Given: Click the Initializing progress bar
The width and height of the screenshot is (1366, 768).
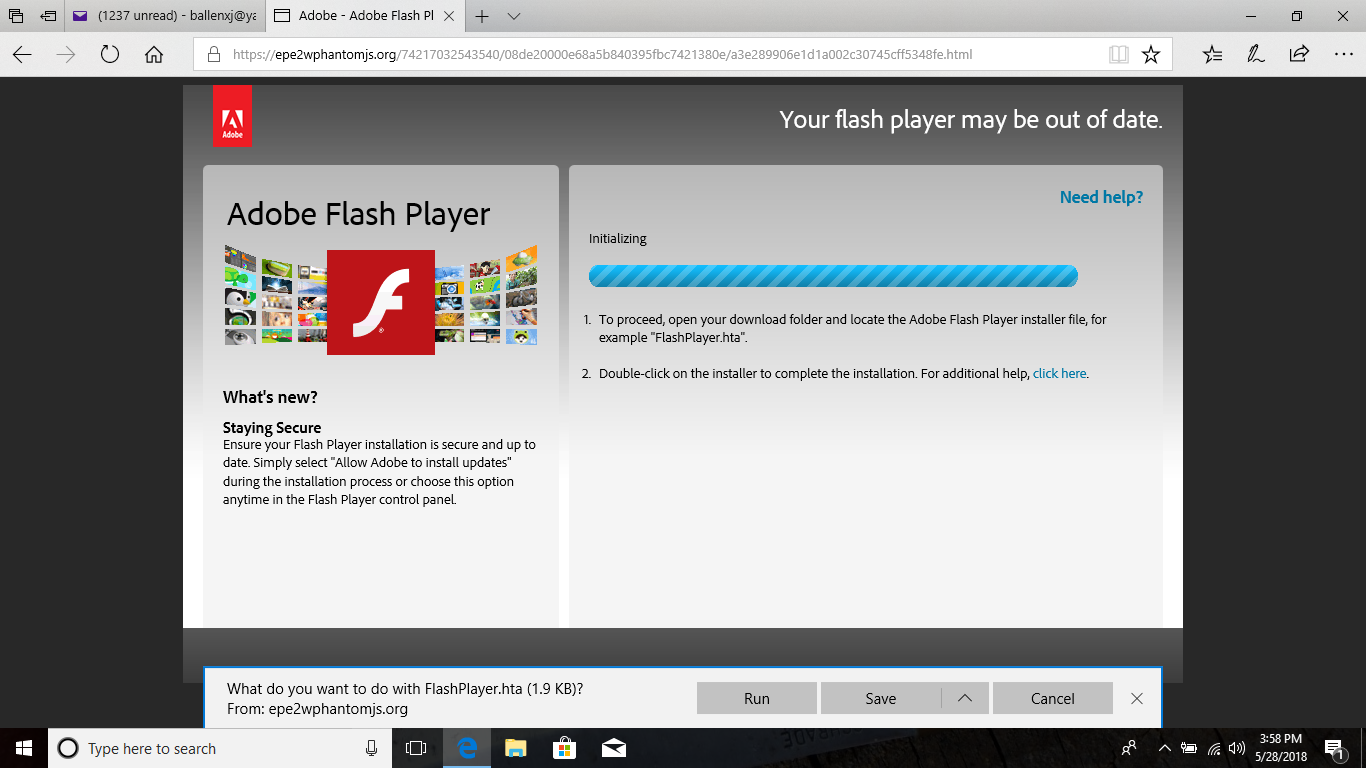Looking at the screenshot, I should 833,276.
